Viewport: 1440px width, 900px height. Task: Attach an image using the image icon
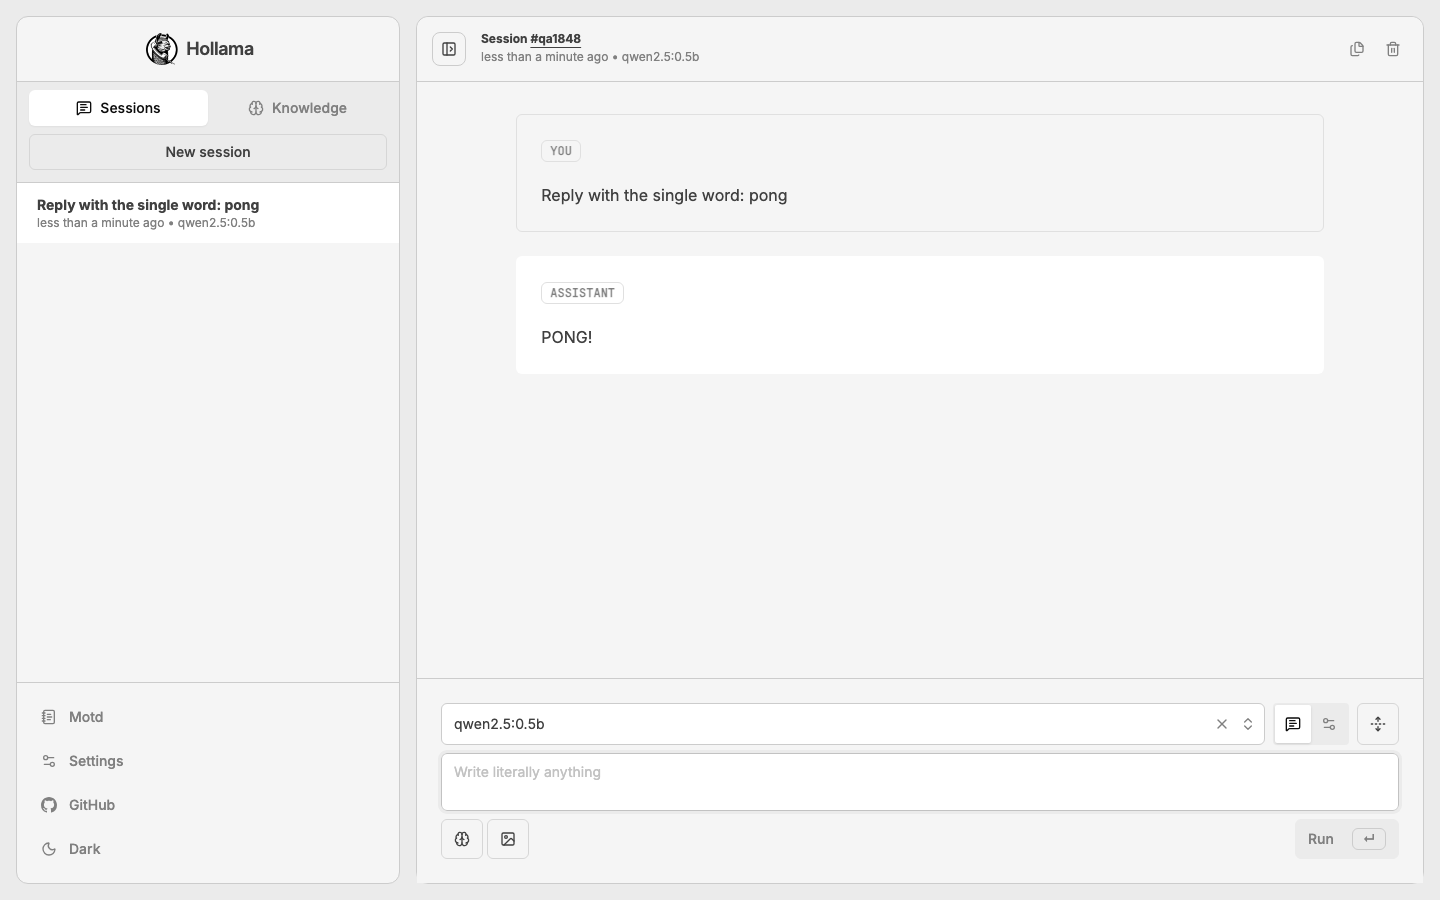point(508,839)
